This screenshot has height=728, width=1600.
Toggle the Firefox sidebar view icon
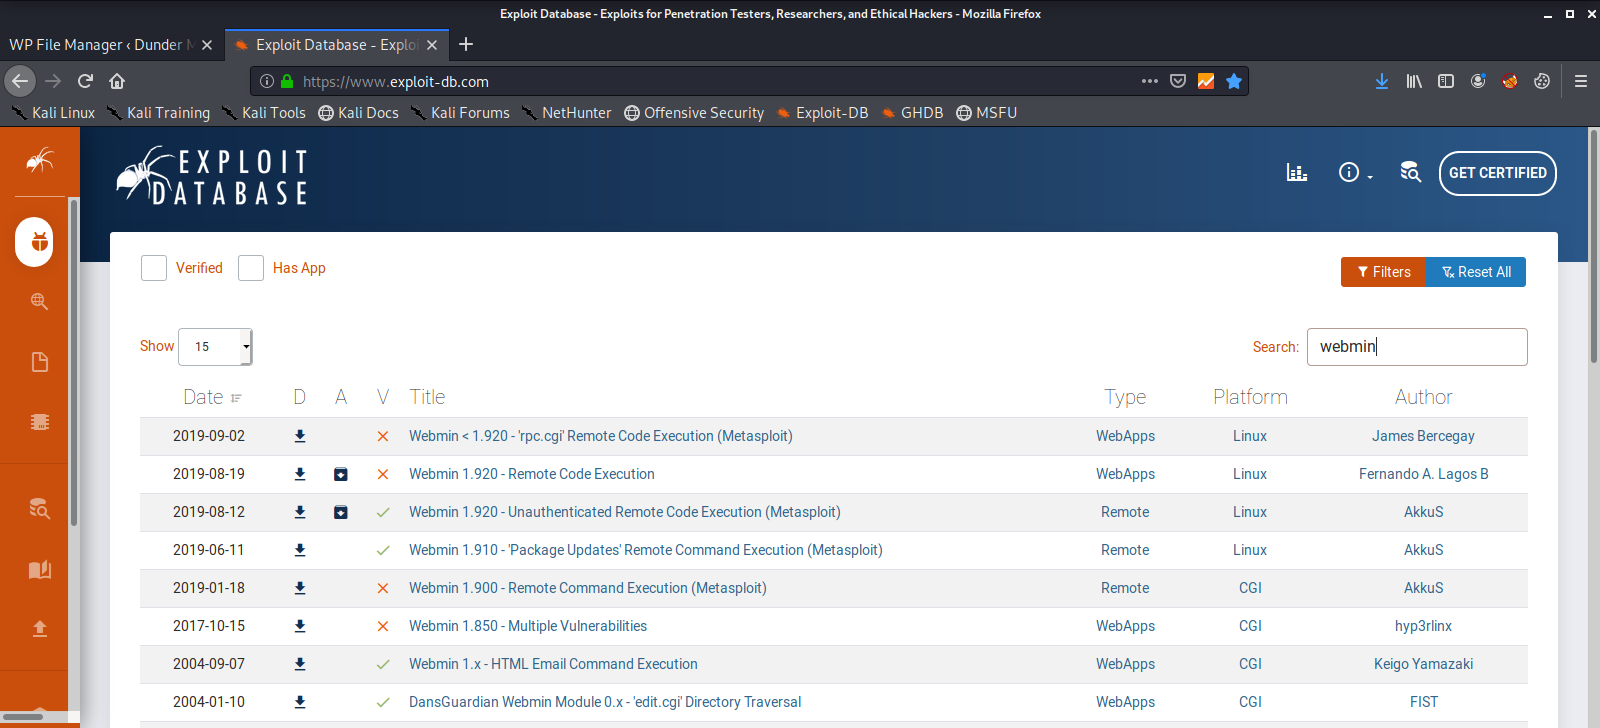1446,81
